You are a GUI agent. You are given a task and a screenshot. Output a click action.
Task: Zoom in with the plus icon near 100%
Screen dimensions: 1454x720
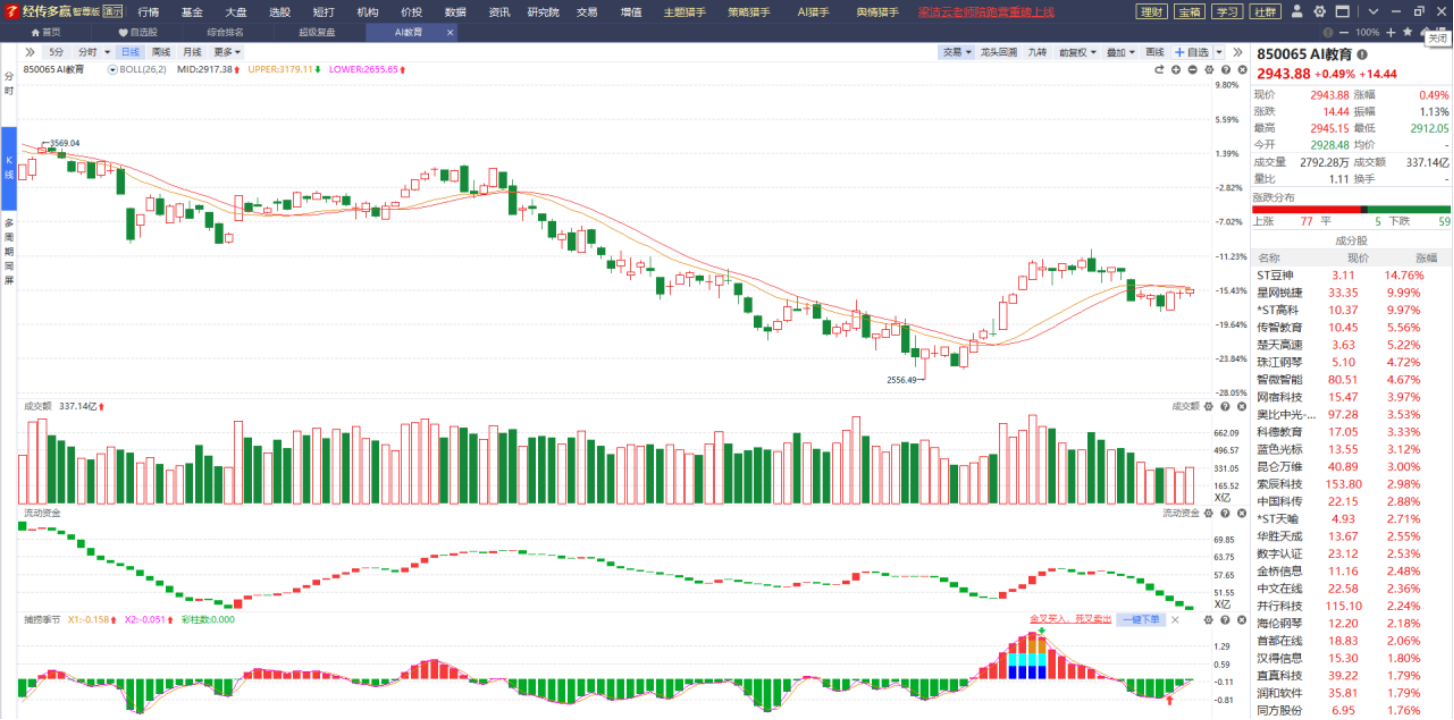(1390, 32)
